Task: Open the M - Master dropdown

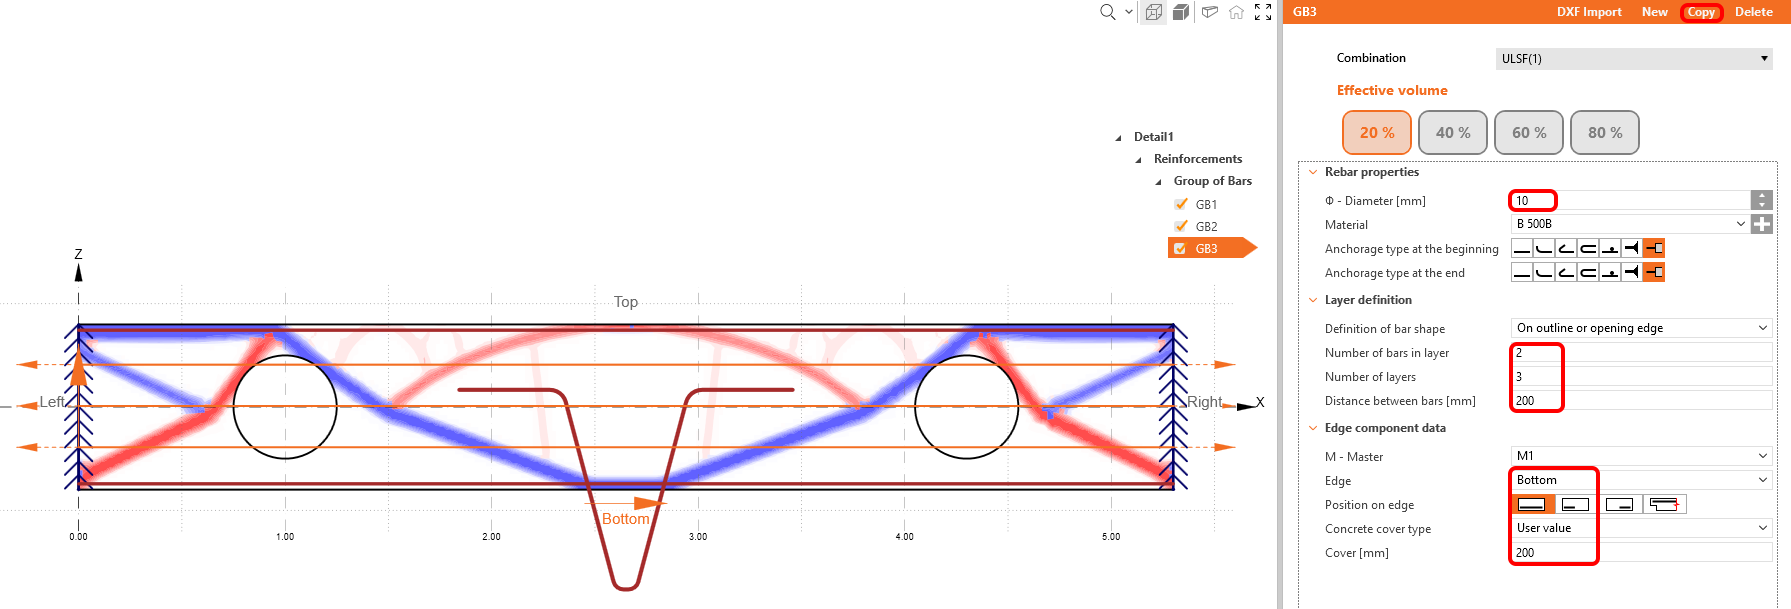Action: [1642, 456]
